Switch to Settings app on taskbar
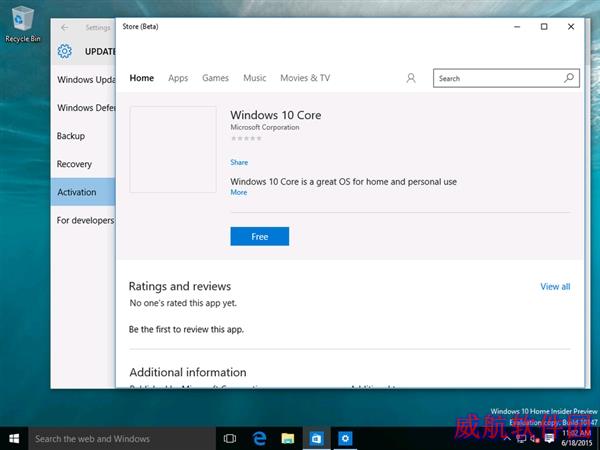Screen dimensions: 600x450 pos(345,439)
